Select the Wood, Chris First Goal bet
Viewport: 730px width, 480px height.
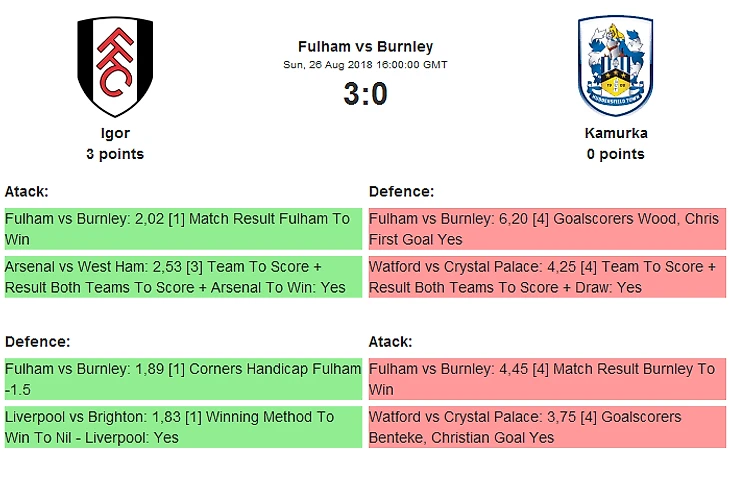click(546, 229)
